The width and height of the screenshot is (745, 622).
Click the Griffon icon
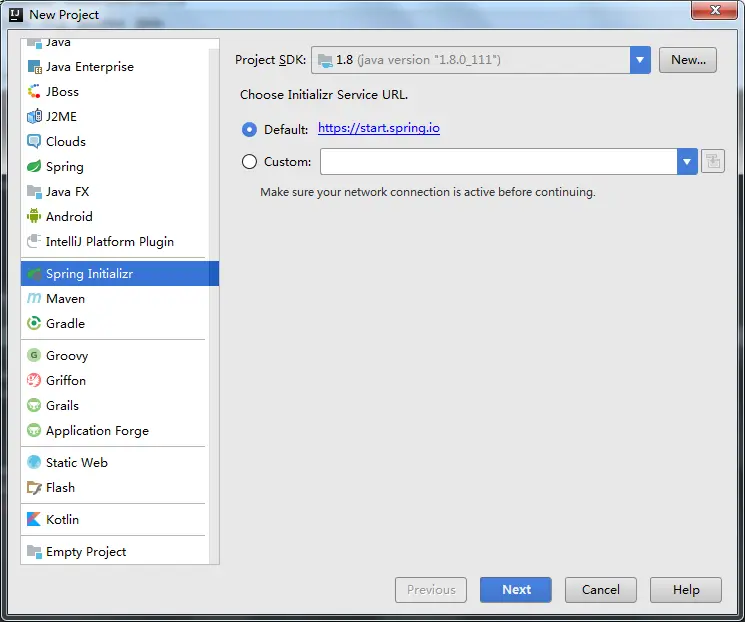pos(34,381)
